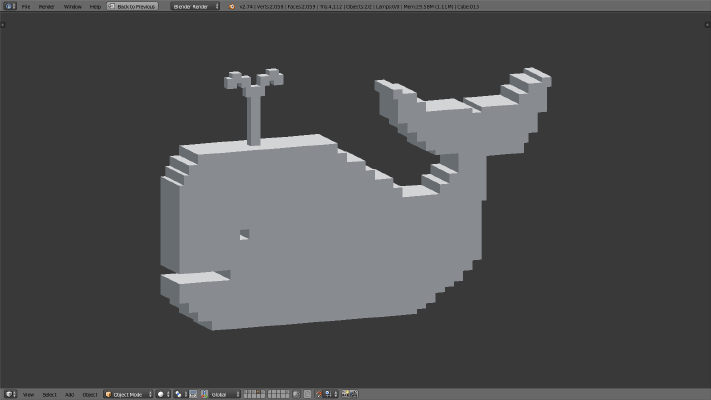Toggle lock camera and layers to scene
This screenshot has height=400, width=711.
(x=297, y=395)
